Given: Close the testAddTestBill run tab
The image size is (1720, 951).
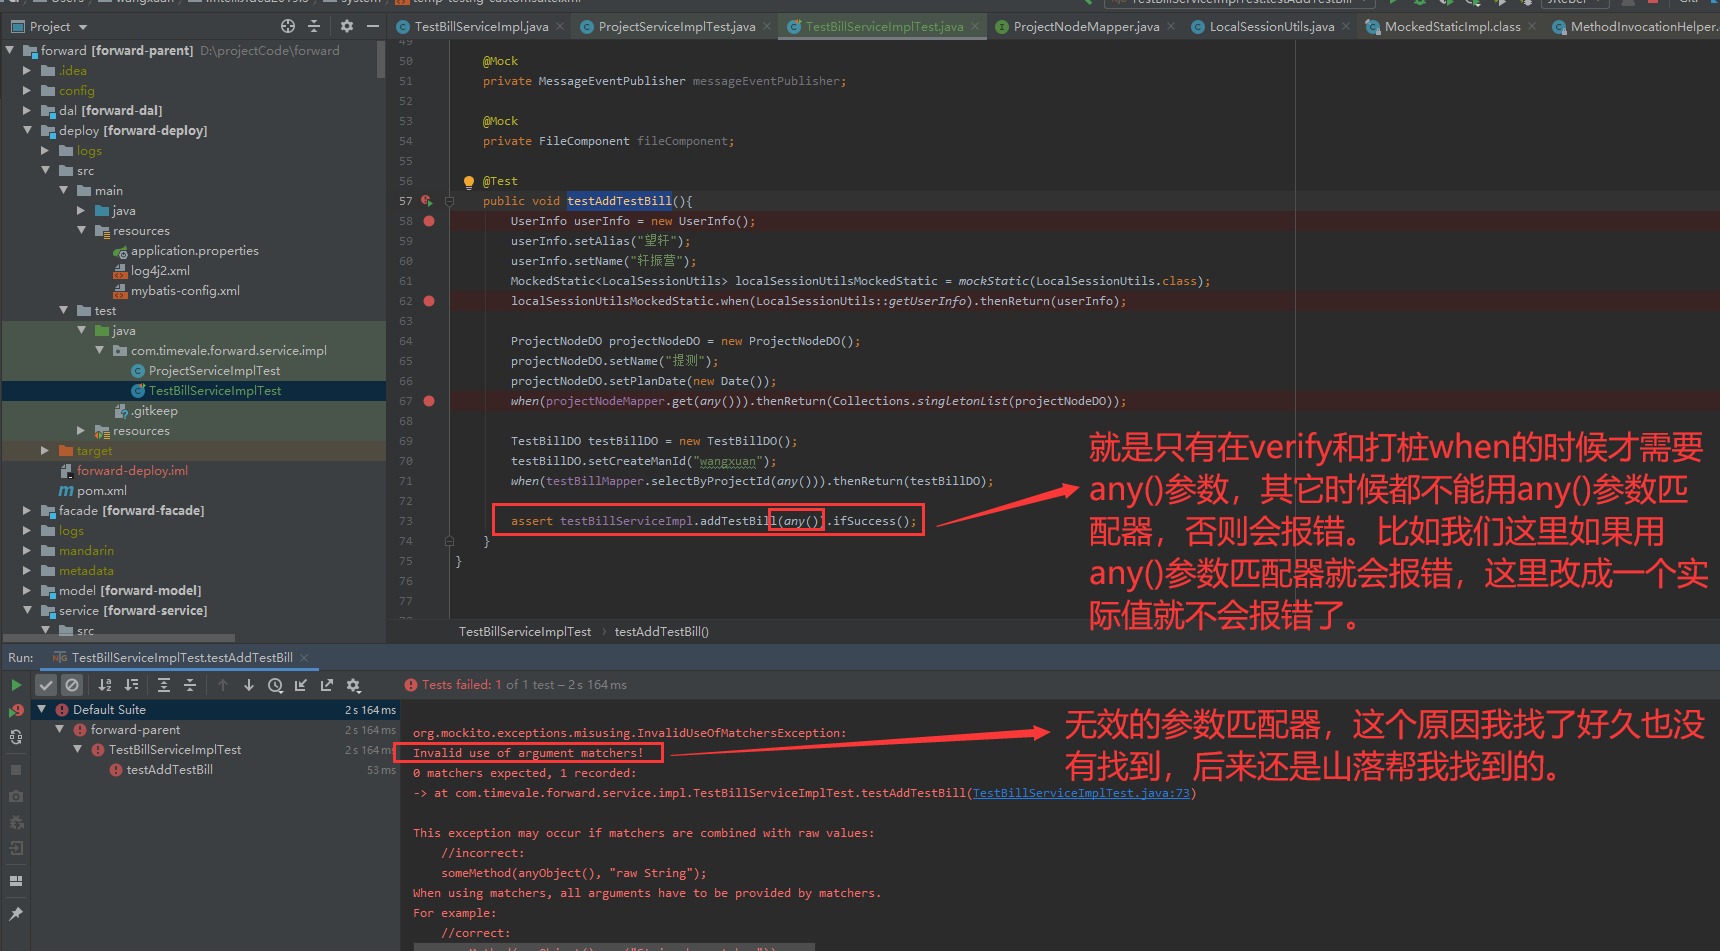Looking at the screenshot, I should [304, 657].
